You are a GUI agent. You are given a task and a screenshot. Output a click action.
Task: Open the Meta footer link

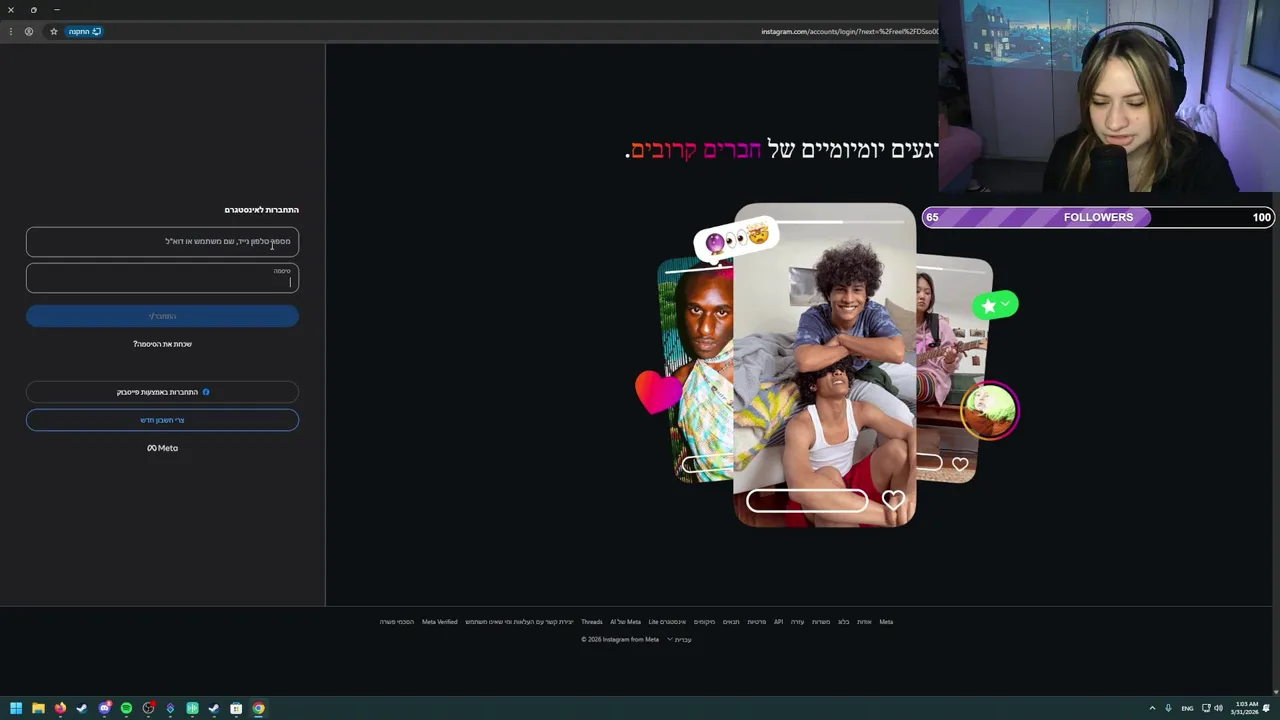point(886,622)
